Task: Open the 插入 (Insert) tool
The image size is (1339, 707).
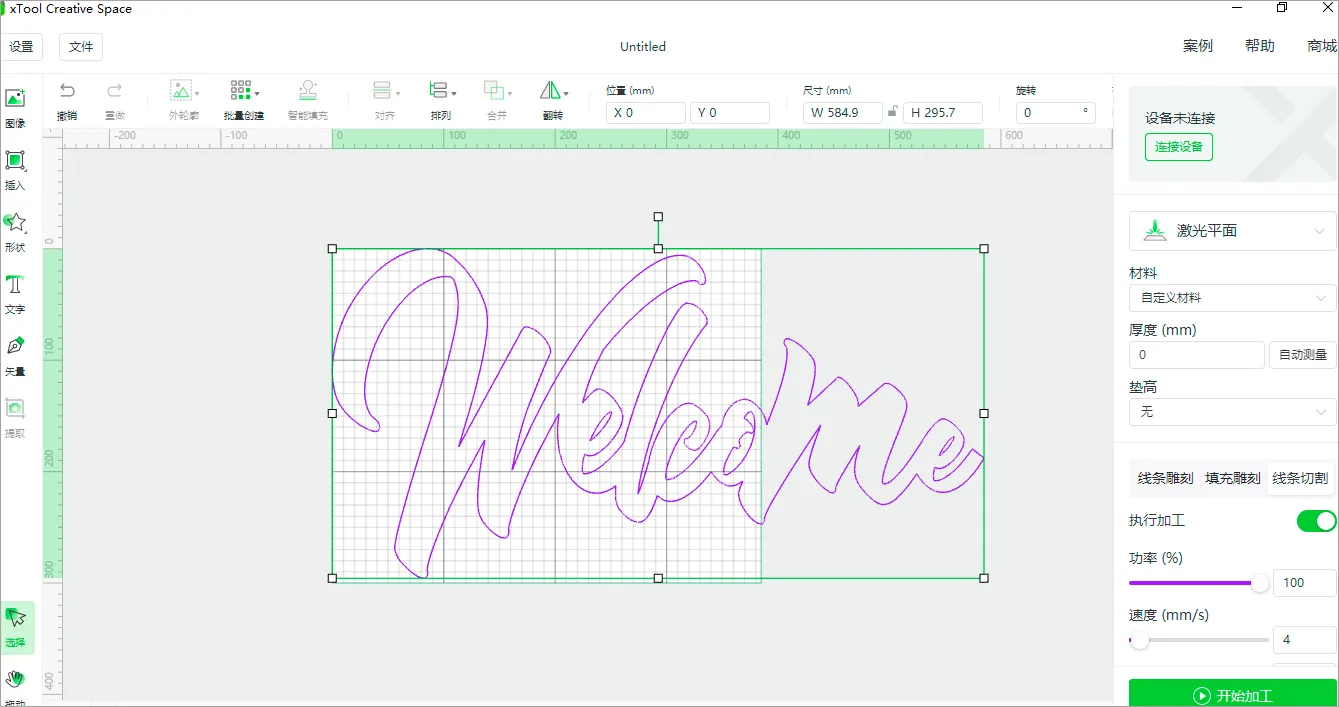Action: [x=15, y=170]
